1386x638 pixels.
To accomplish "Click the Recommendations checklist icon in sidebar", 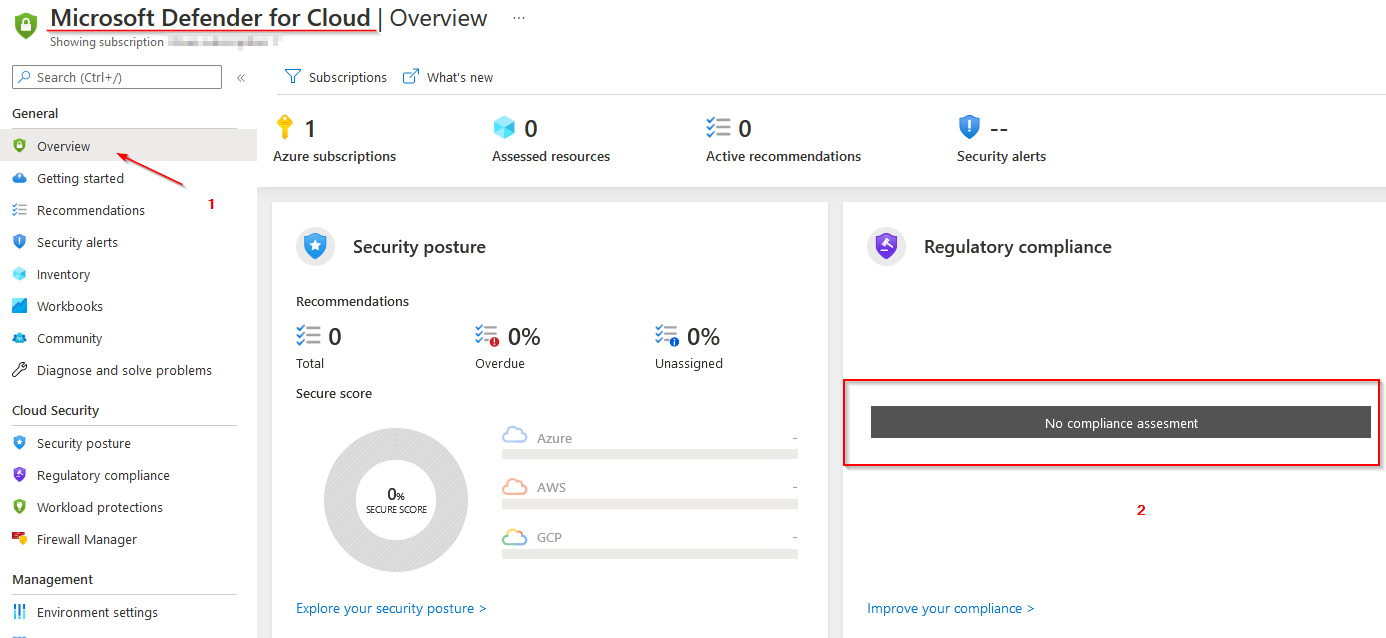I will click(x=19, y=210).
